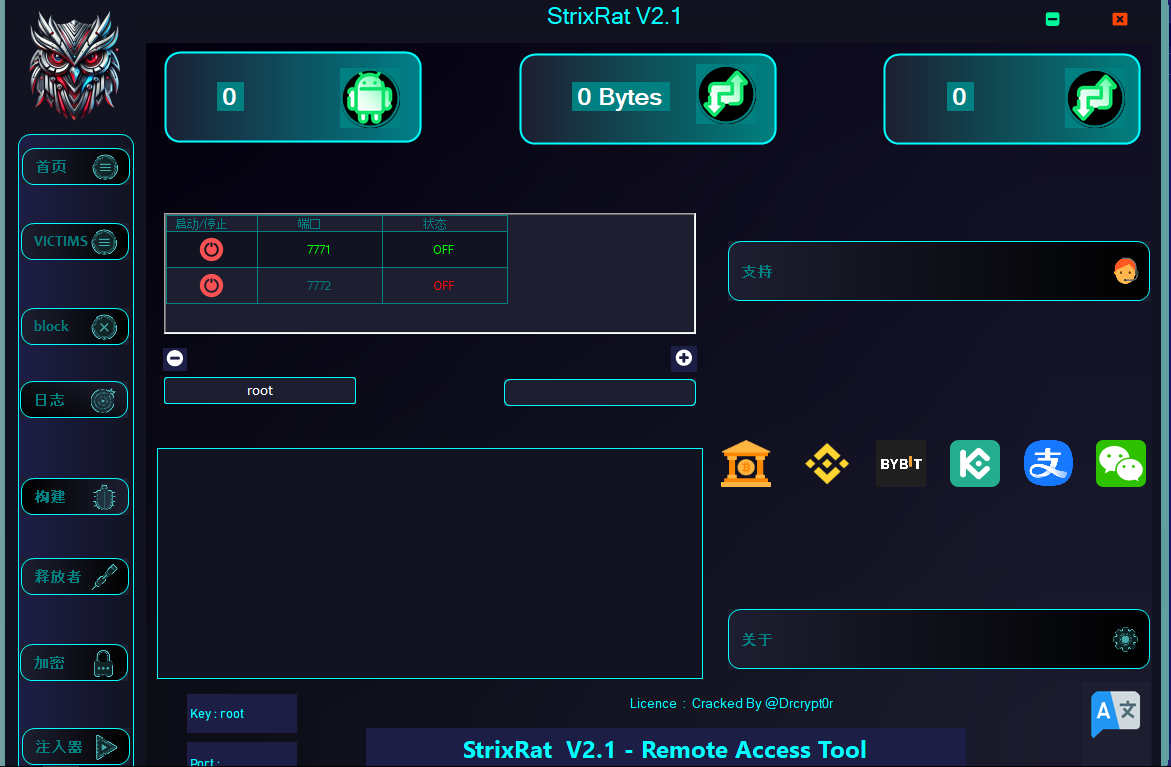
Task: Toggle the power button for port 7771
Action: pos(211,249)
